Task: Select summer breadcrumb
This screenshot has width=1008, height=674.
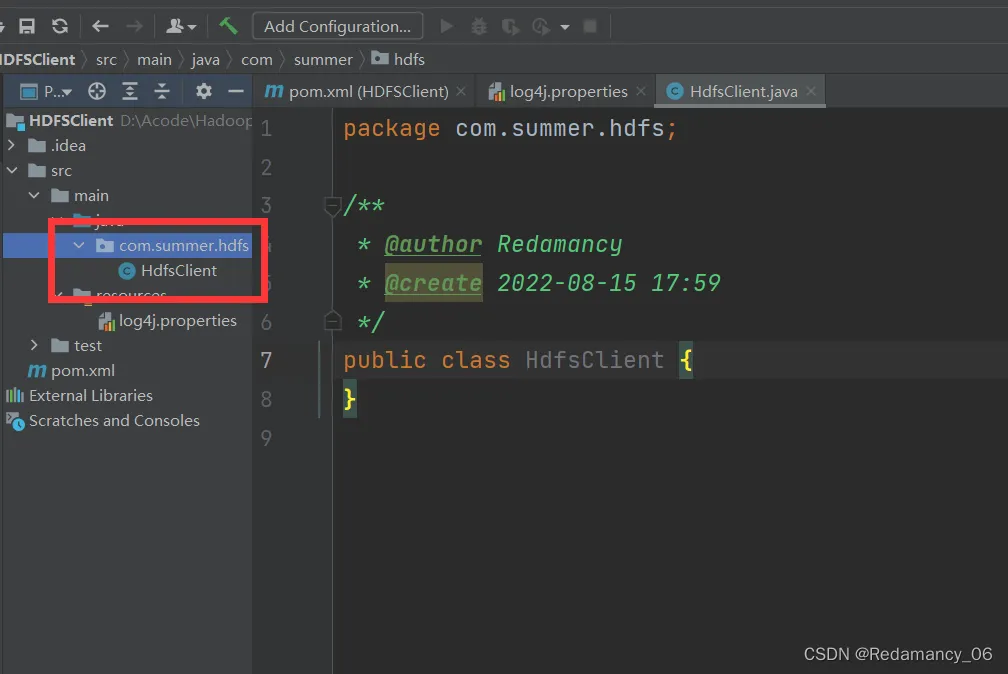Action: pyautogui.click(x=323, y=60)
